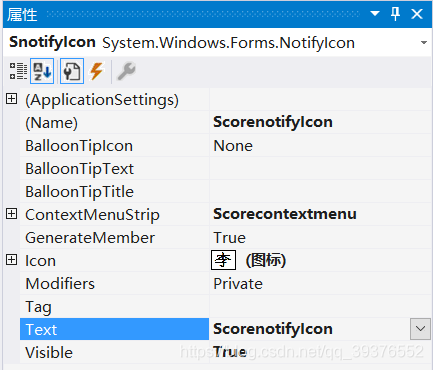Click the (ApplicationSettings) label
Image resolution: width=433 pixels, height=370 pixels.
coord(102,100)
